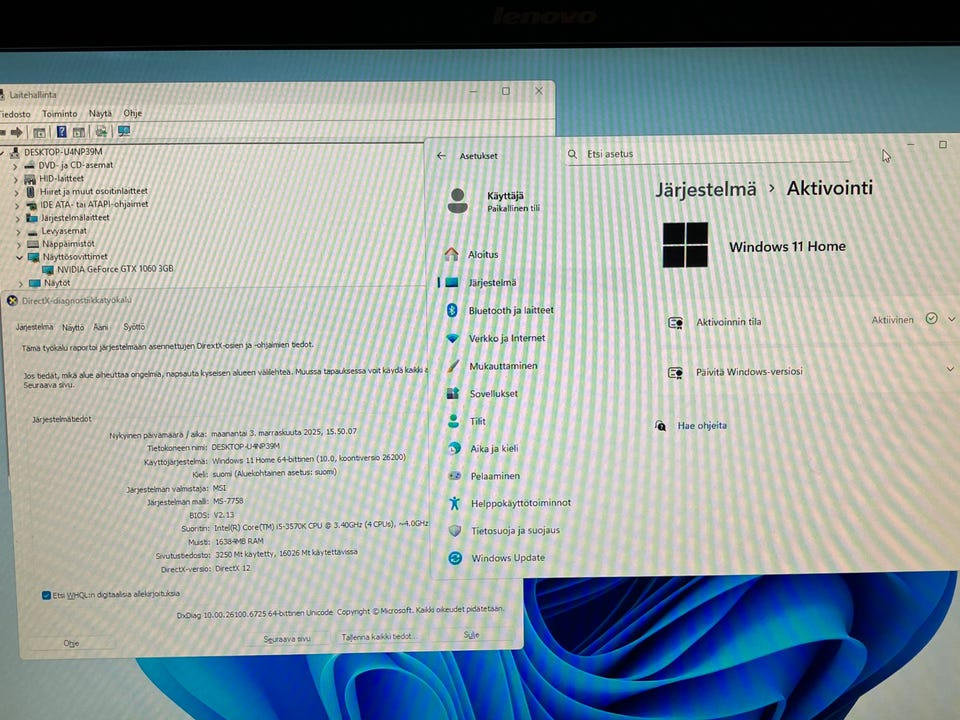This screenshot has width=960, height=720.
Task: Open Windows Update settings
Action: (x=506, y=558)
